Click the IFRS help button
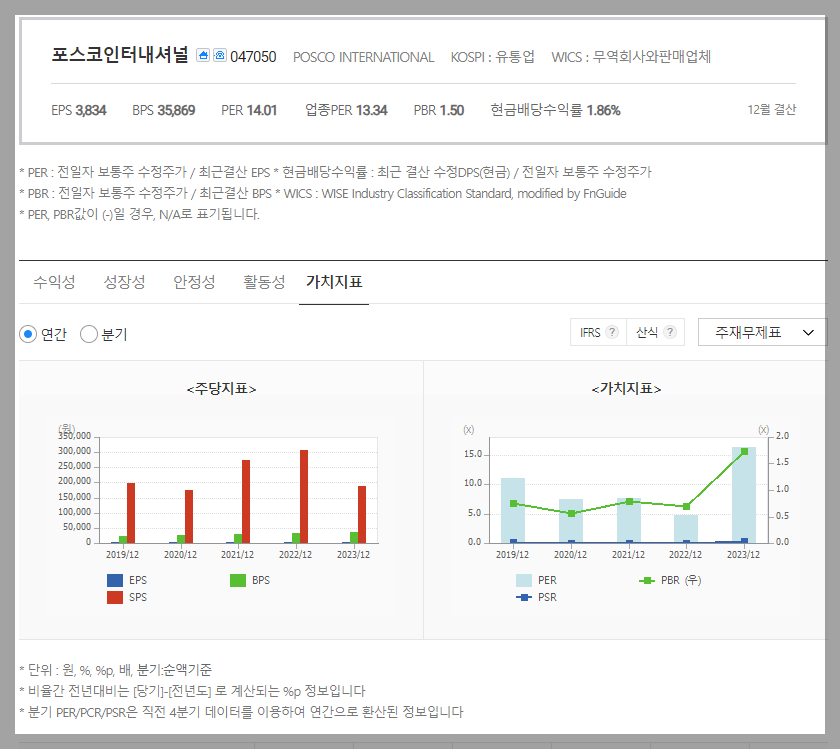Viewport: 840px width, 749px height. coord(598,332)
